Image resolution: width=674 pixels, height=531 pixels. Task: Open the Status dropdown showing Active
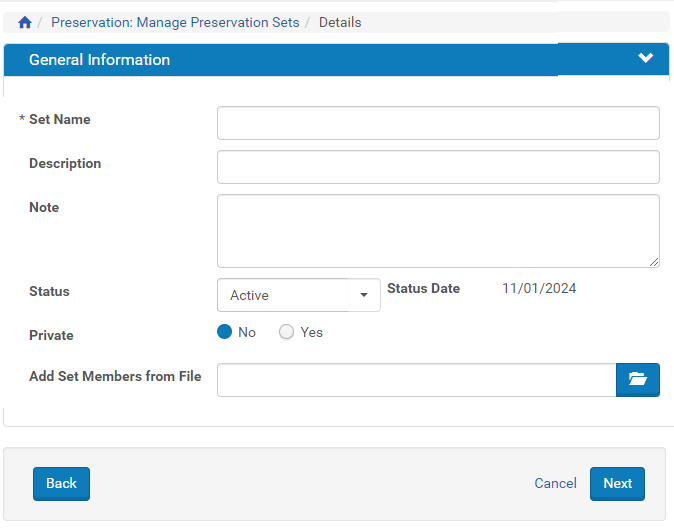pos(298,295)
